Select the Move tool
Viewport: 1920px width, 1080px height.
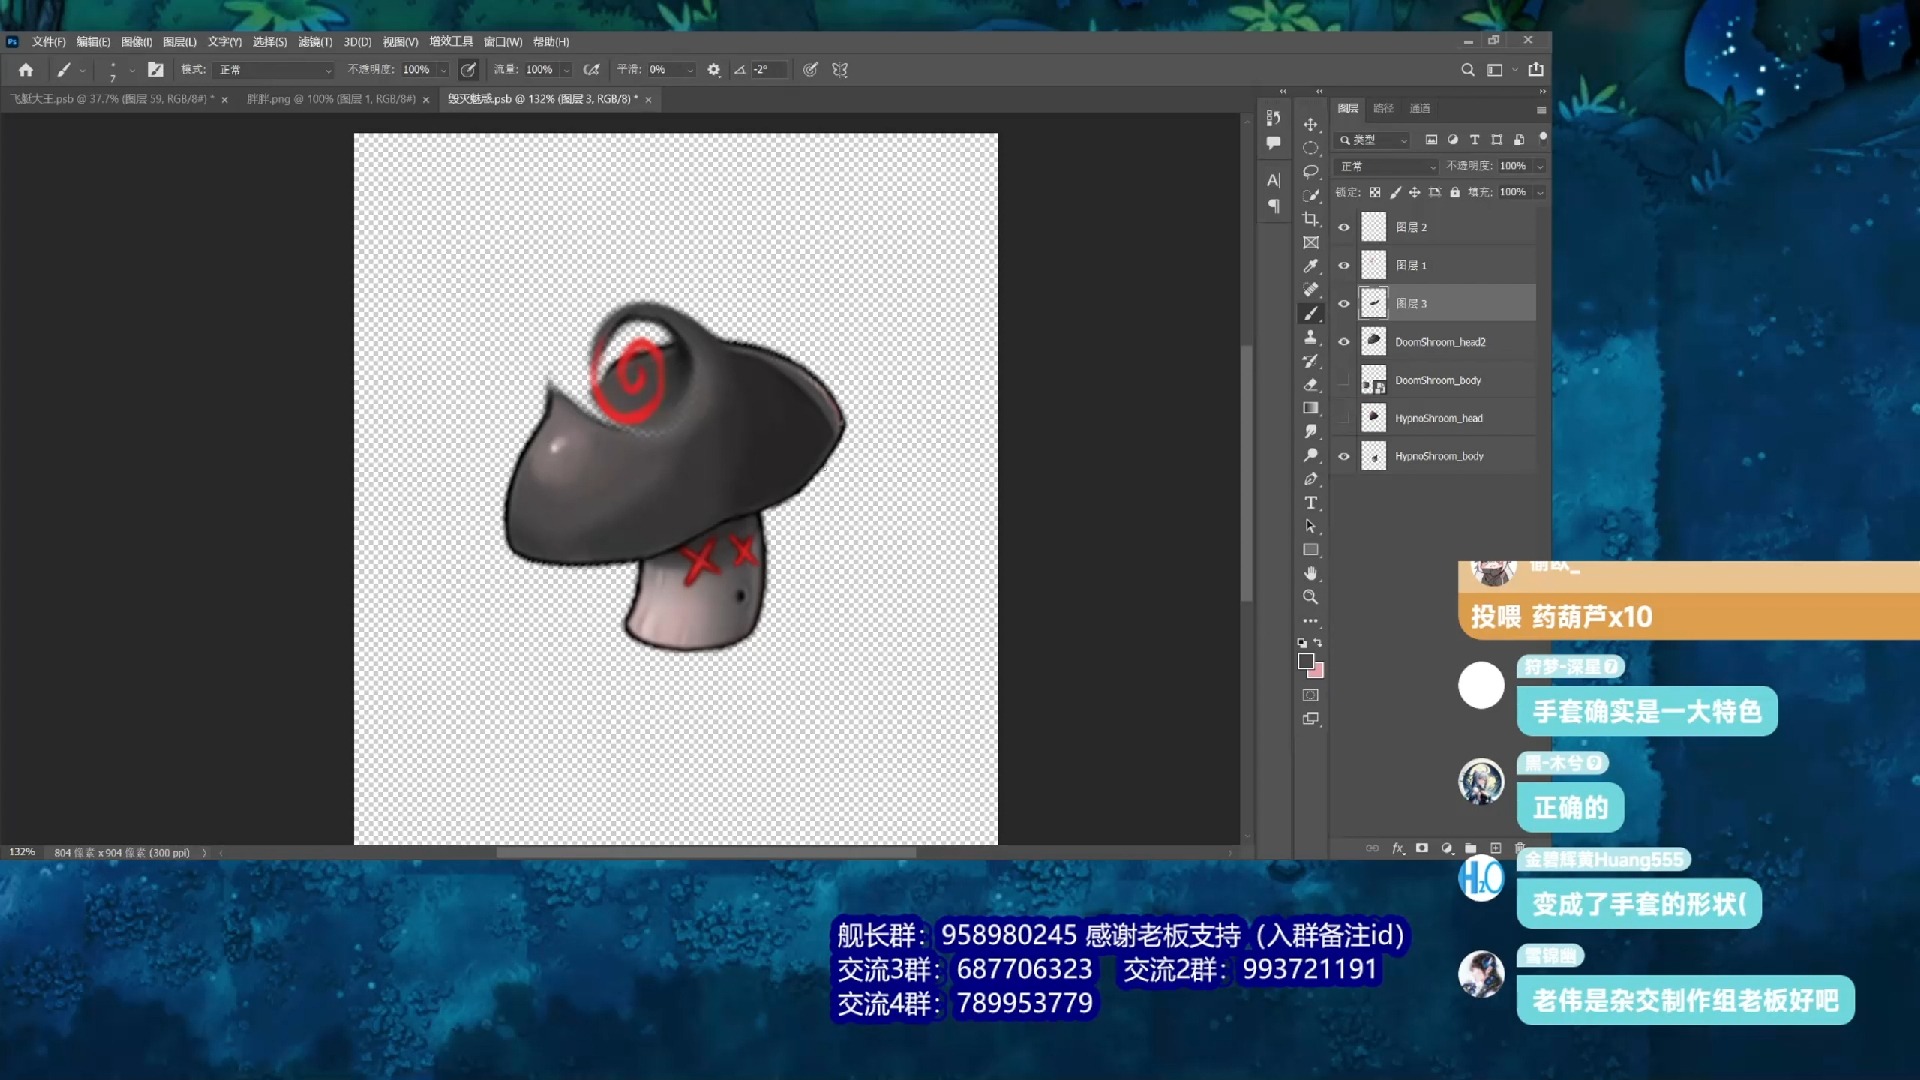[1310, 124]
